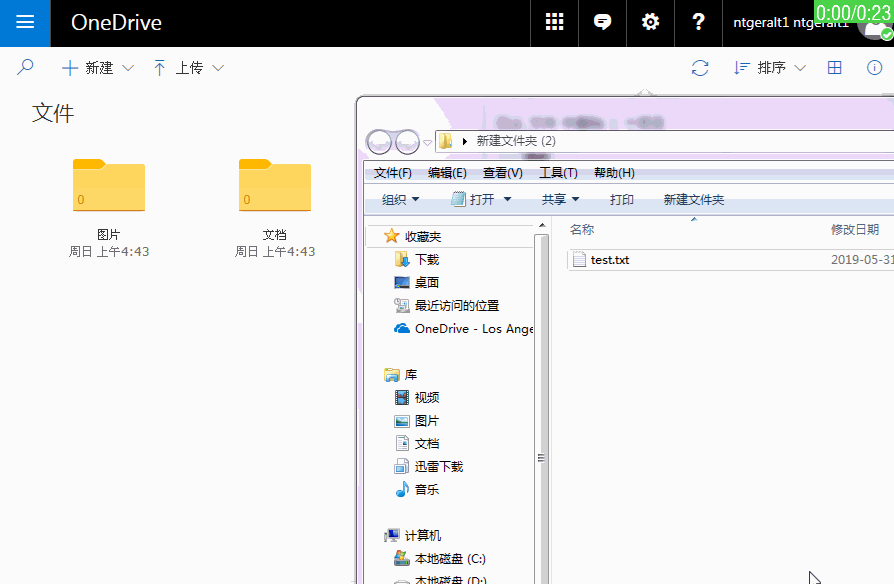This screenshot has width=894, height=584.
Task: Open the feedback chat icon
Action: point(602,23)
